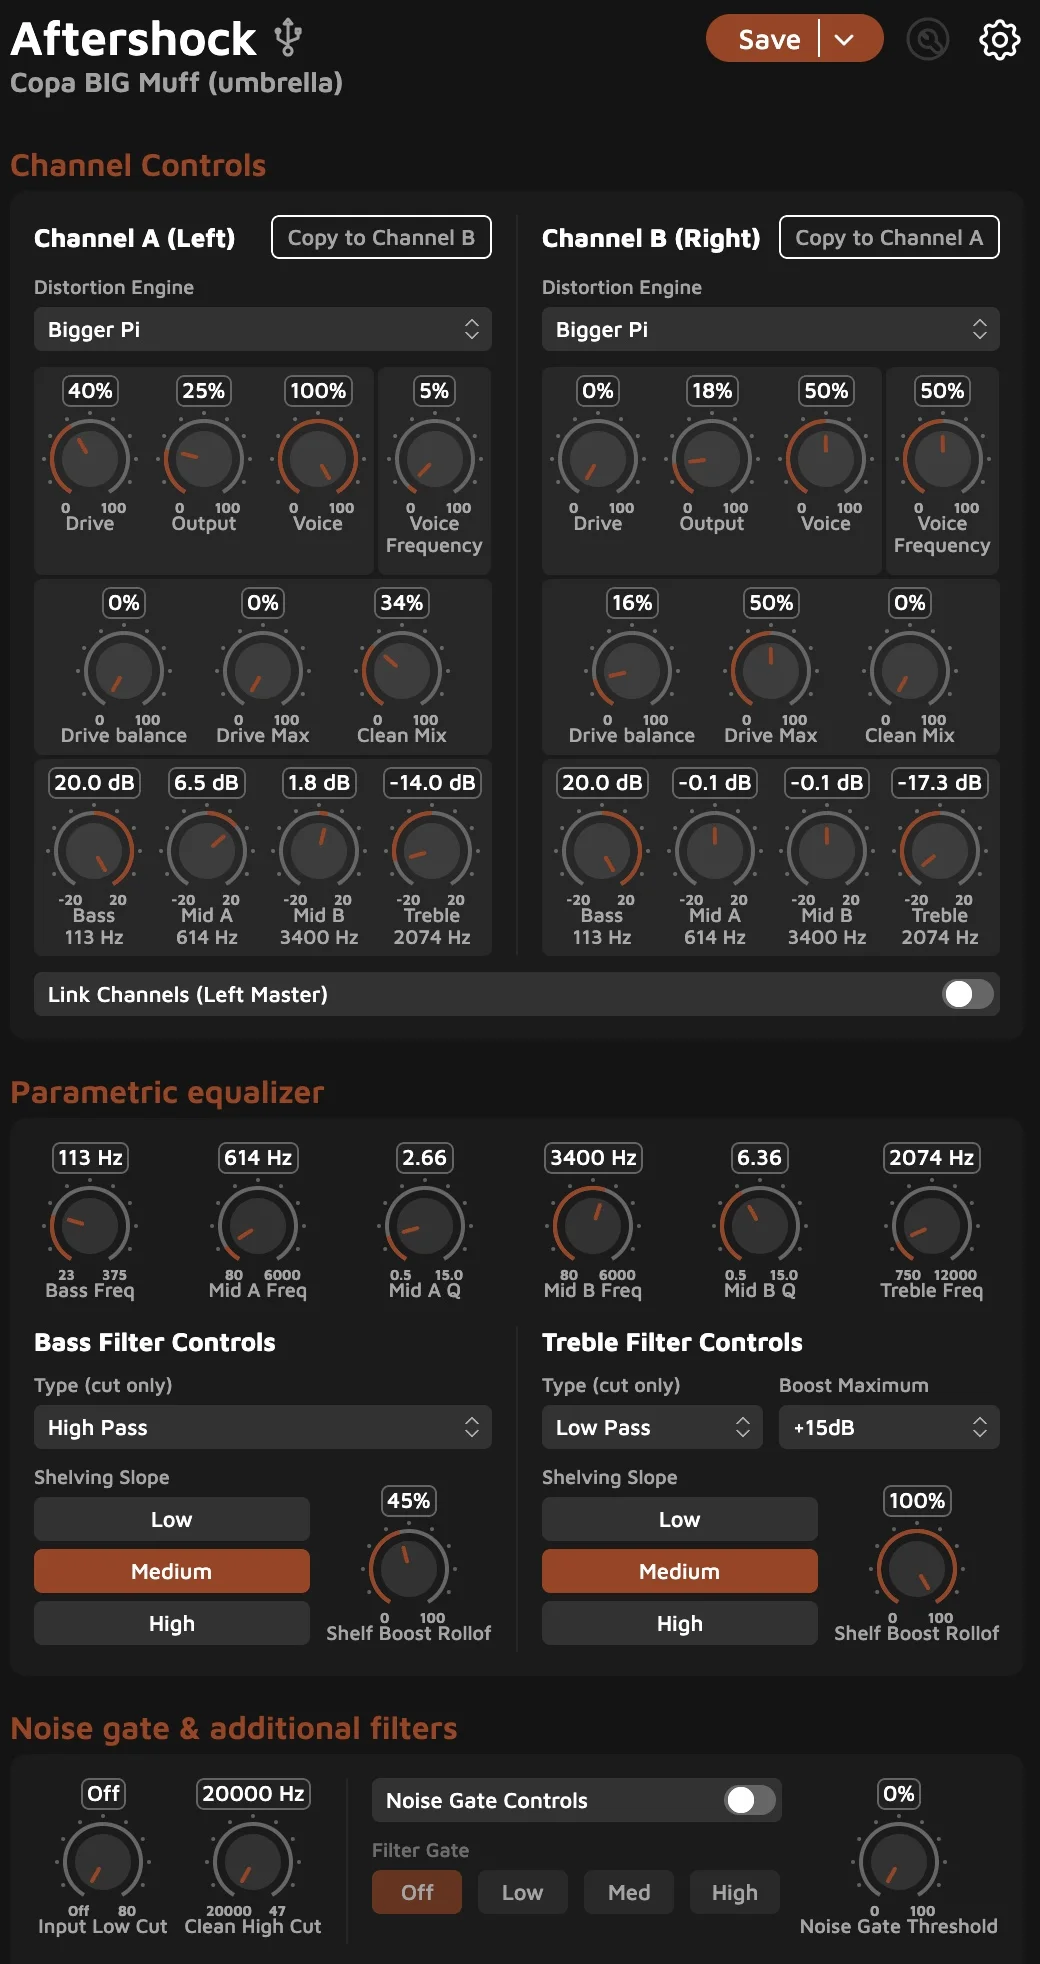Screen dimensions: 1040x1964
Task: Click Mid B Freq equalizer knob
Action: click(593, 1224)
